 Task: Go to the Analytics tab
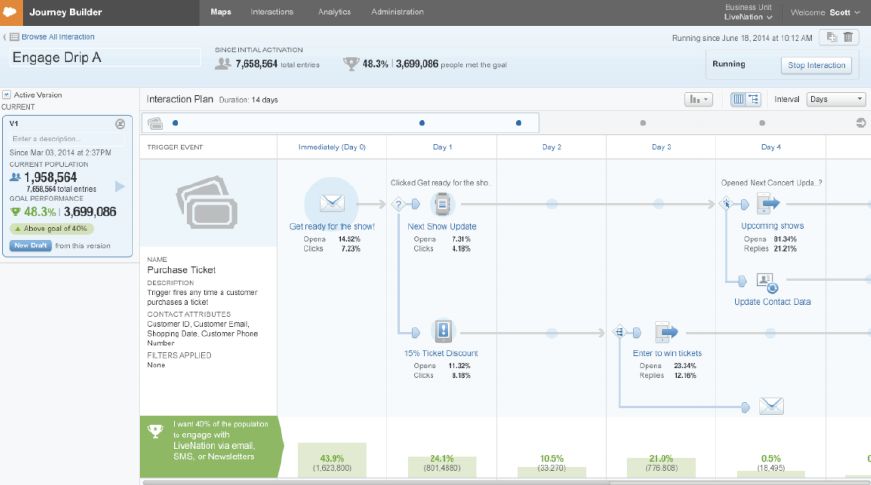pyautogui.click(x=334, y=12)
